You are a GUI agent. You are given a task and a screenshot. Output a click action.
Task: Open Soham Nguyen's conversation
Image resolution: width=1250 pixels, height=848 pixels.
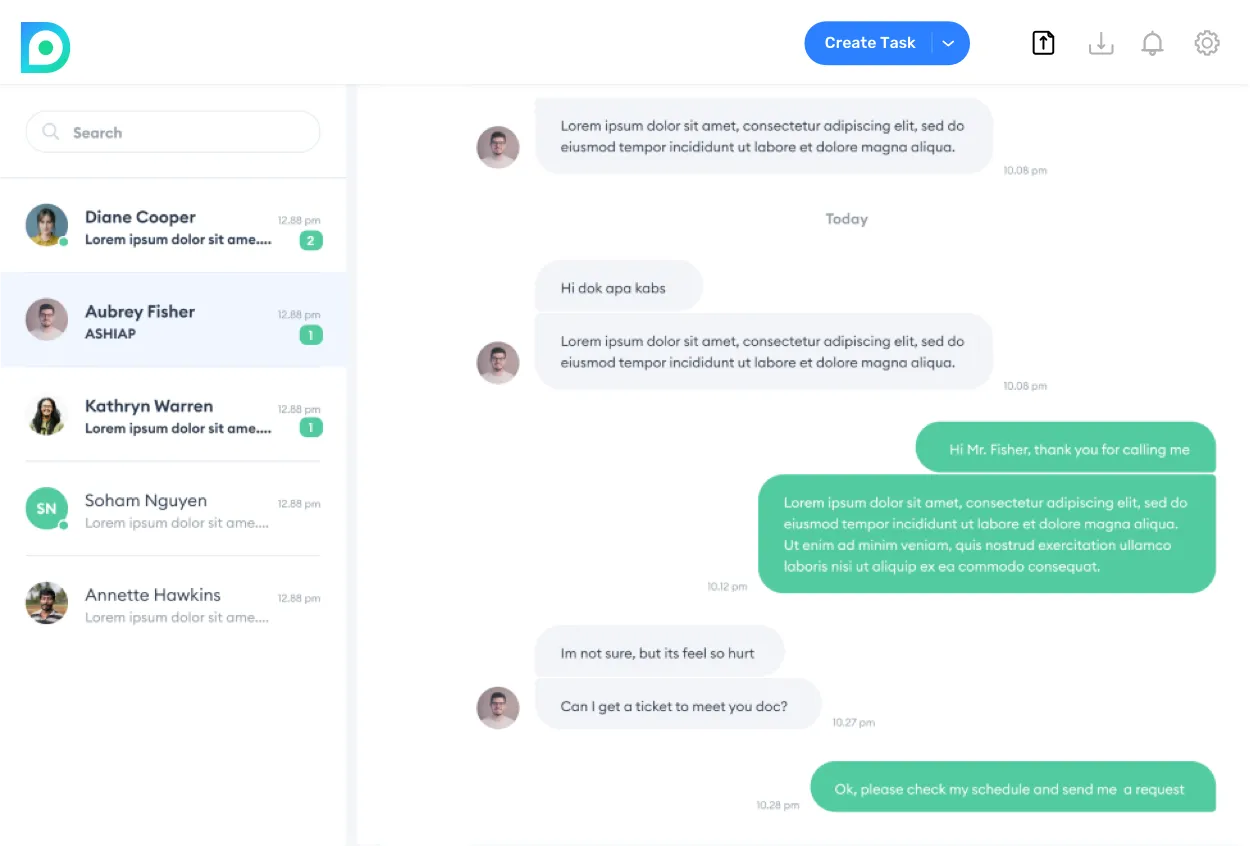(177, 510)
